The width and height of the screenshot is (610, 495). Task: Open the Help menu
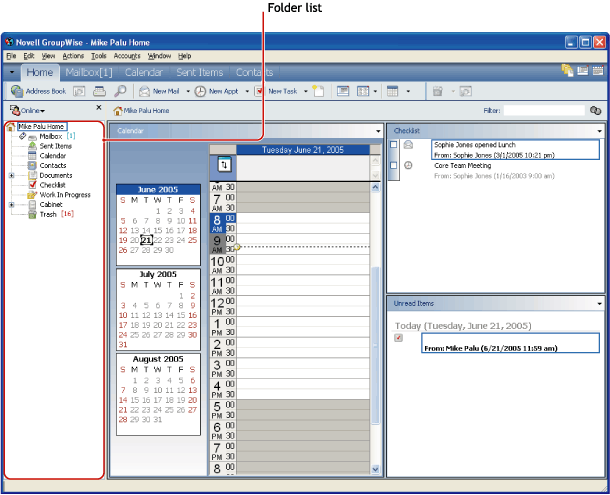[x=184, y=56]
